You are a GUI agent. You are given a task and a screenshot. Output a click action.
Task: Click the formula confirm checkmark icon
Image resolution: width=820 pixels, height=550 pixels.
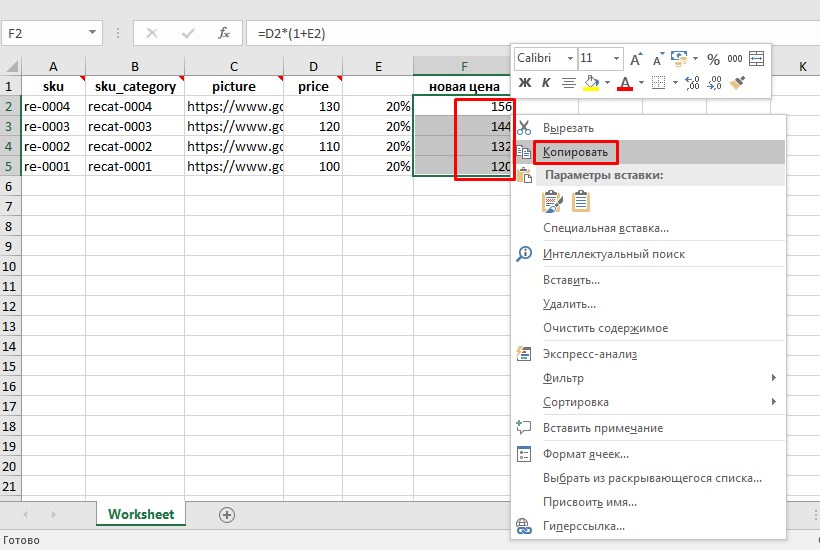(188, 33)
